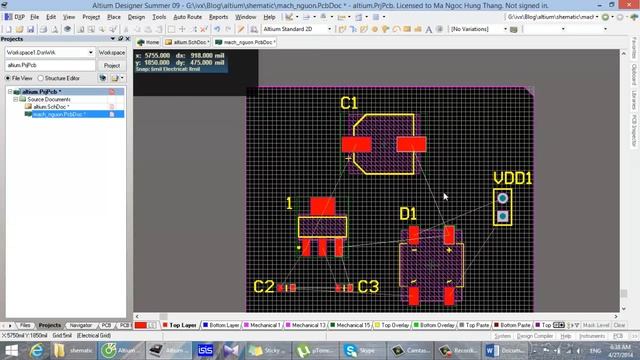Open the Design menu

[x=136, y=17]
